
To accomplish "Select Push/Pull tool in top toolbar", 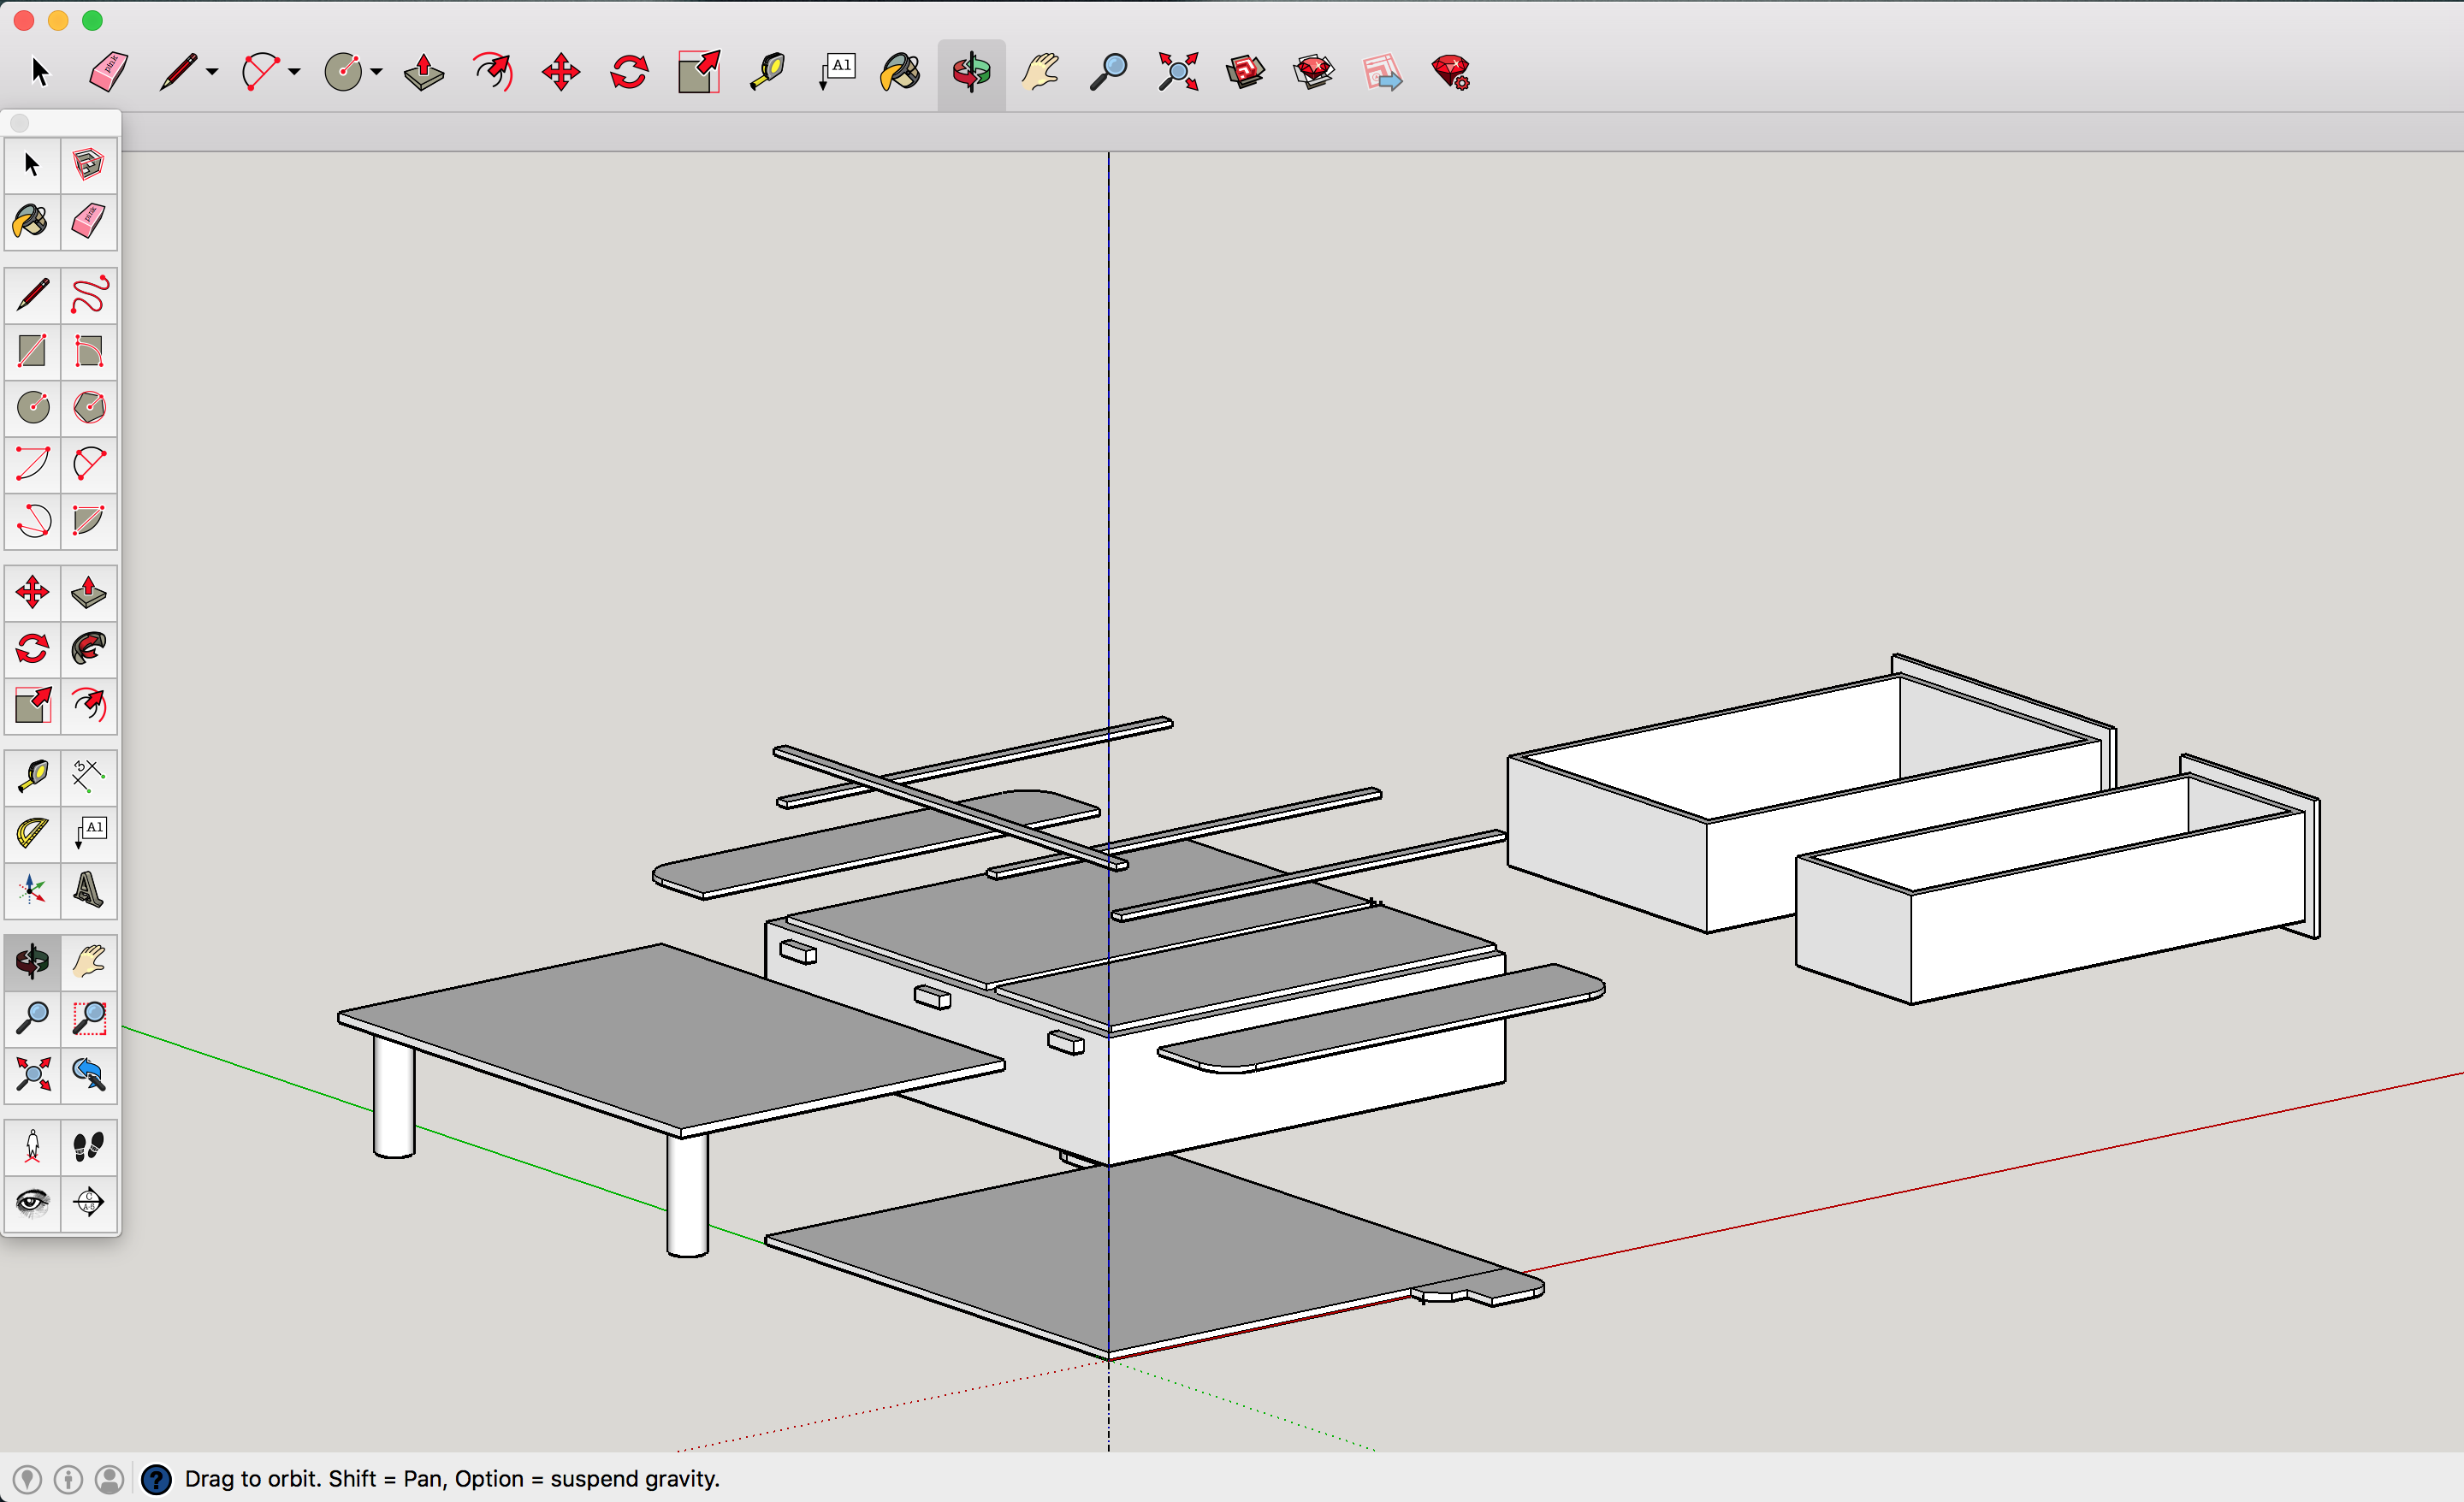I will 424,72.
